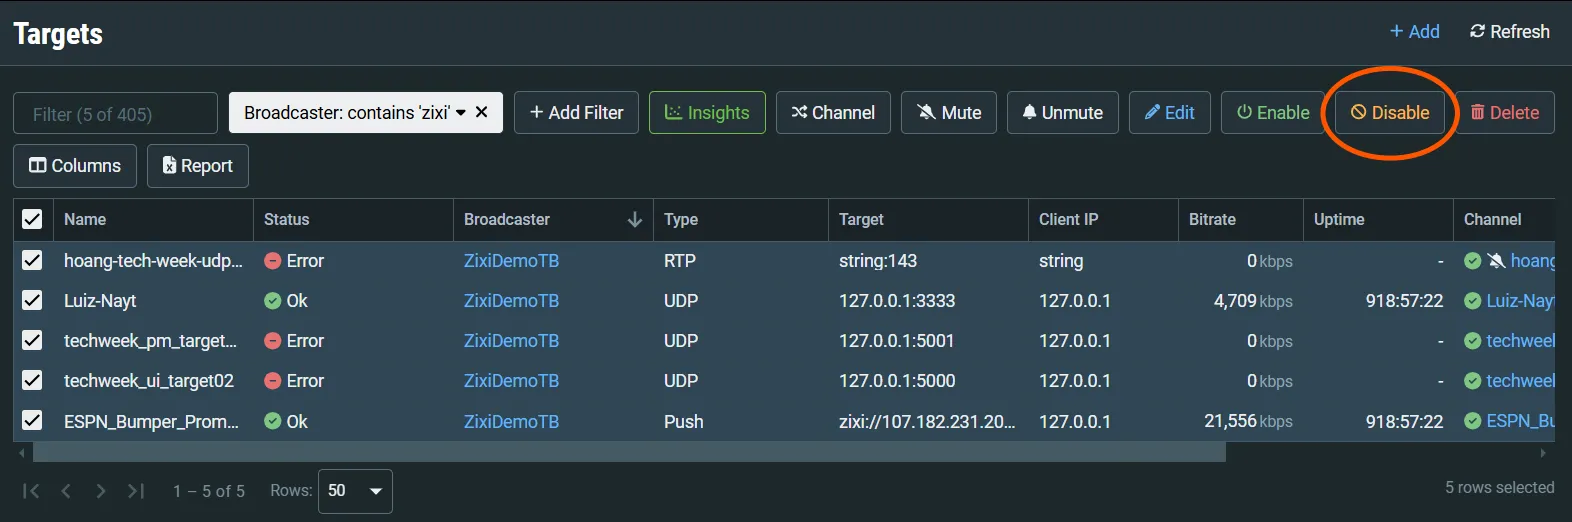This screenshot has height=522, width=1572.
Task: Disable the selected targets
Action: (1390, 113)
